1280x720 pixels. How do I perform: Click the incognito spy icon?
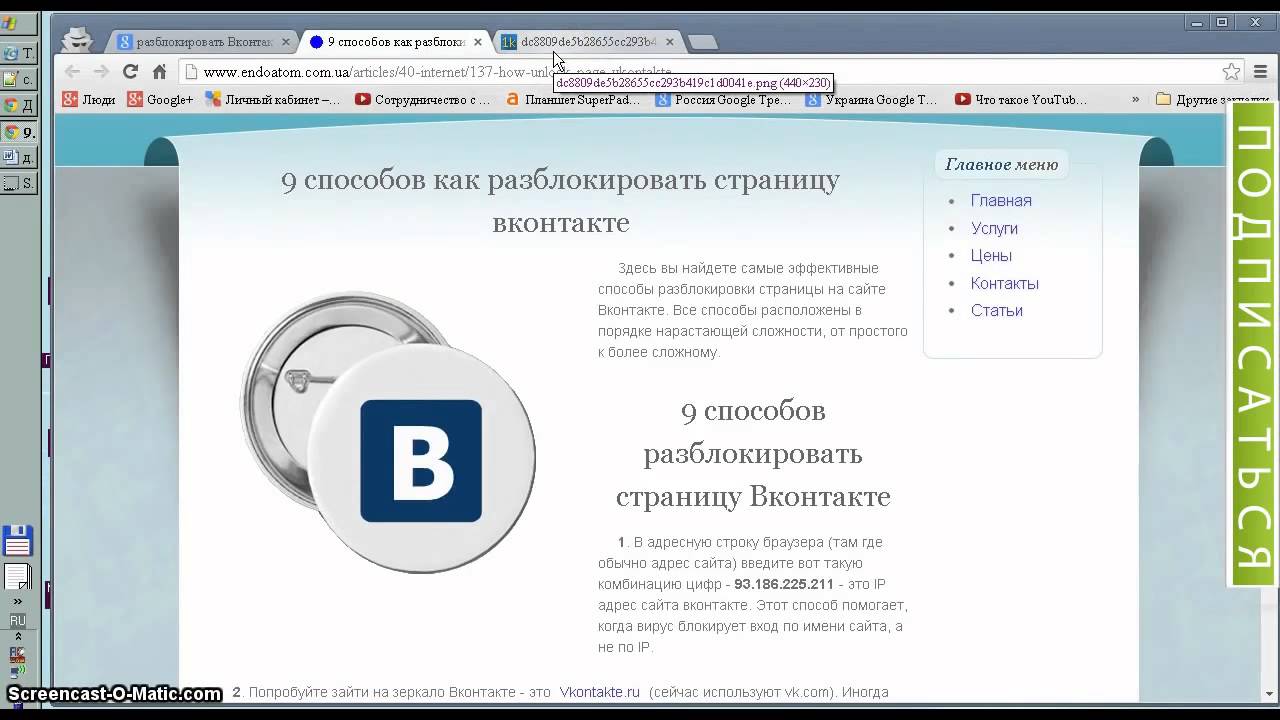(x=77, y=39)
